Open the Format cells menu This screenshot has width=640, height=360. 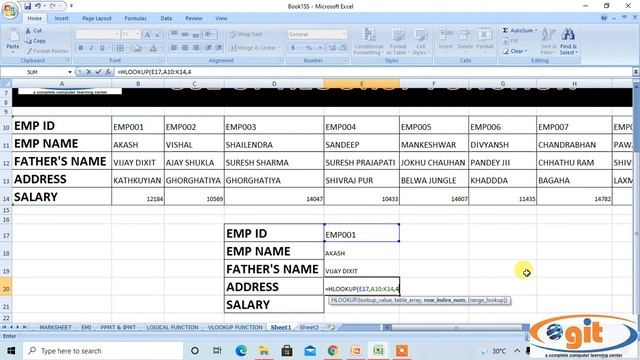click(x=484, y=38)
